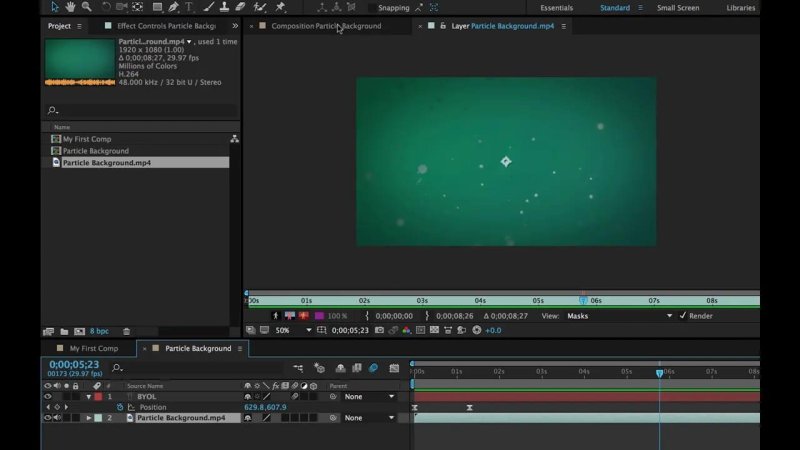Click Particle Background.mp4 layer label color swatch
800x450 pixels.
click(98, 418)
